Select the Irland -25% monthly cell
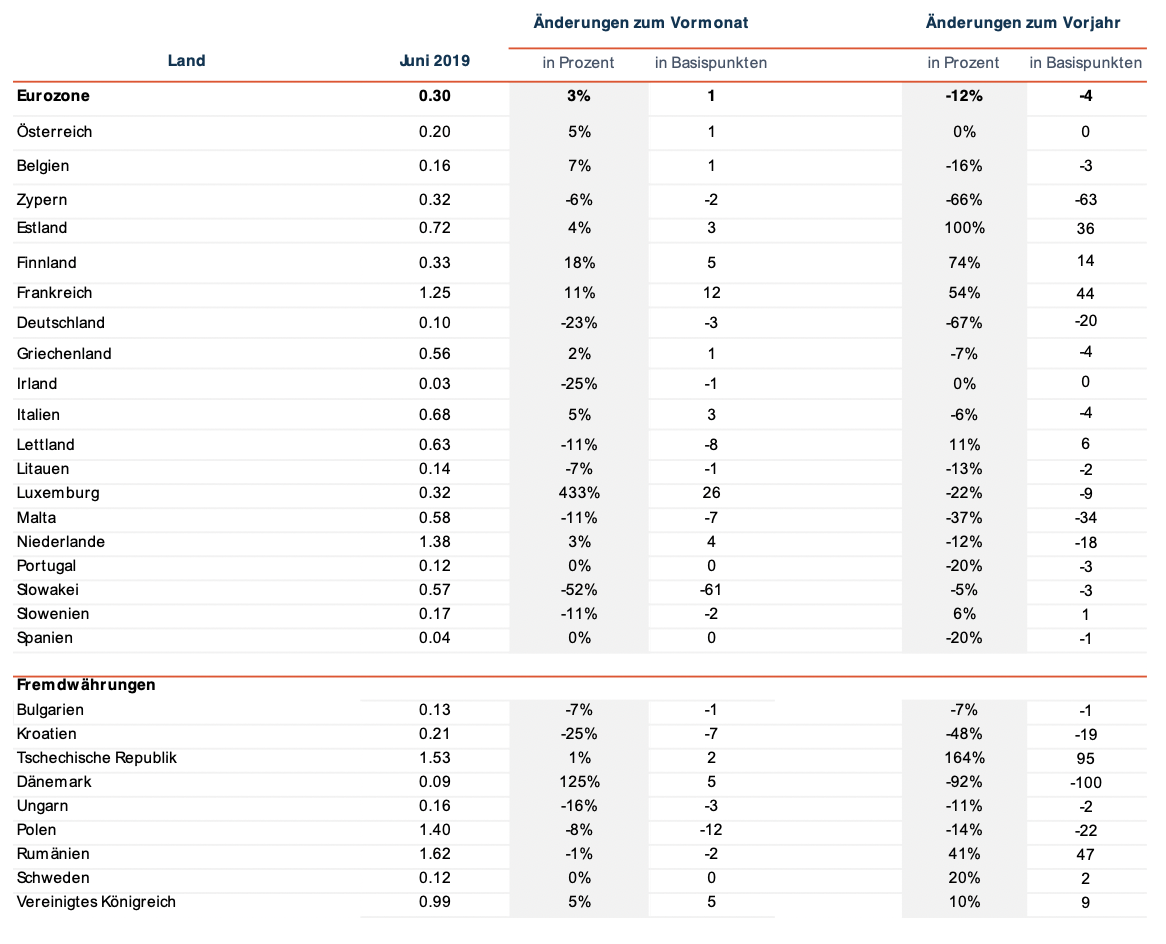1166x944 pixels. (579, 384)
